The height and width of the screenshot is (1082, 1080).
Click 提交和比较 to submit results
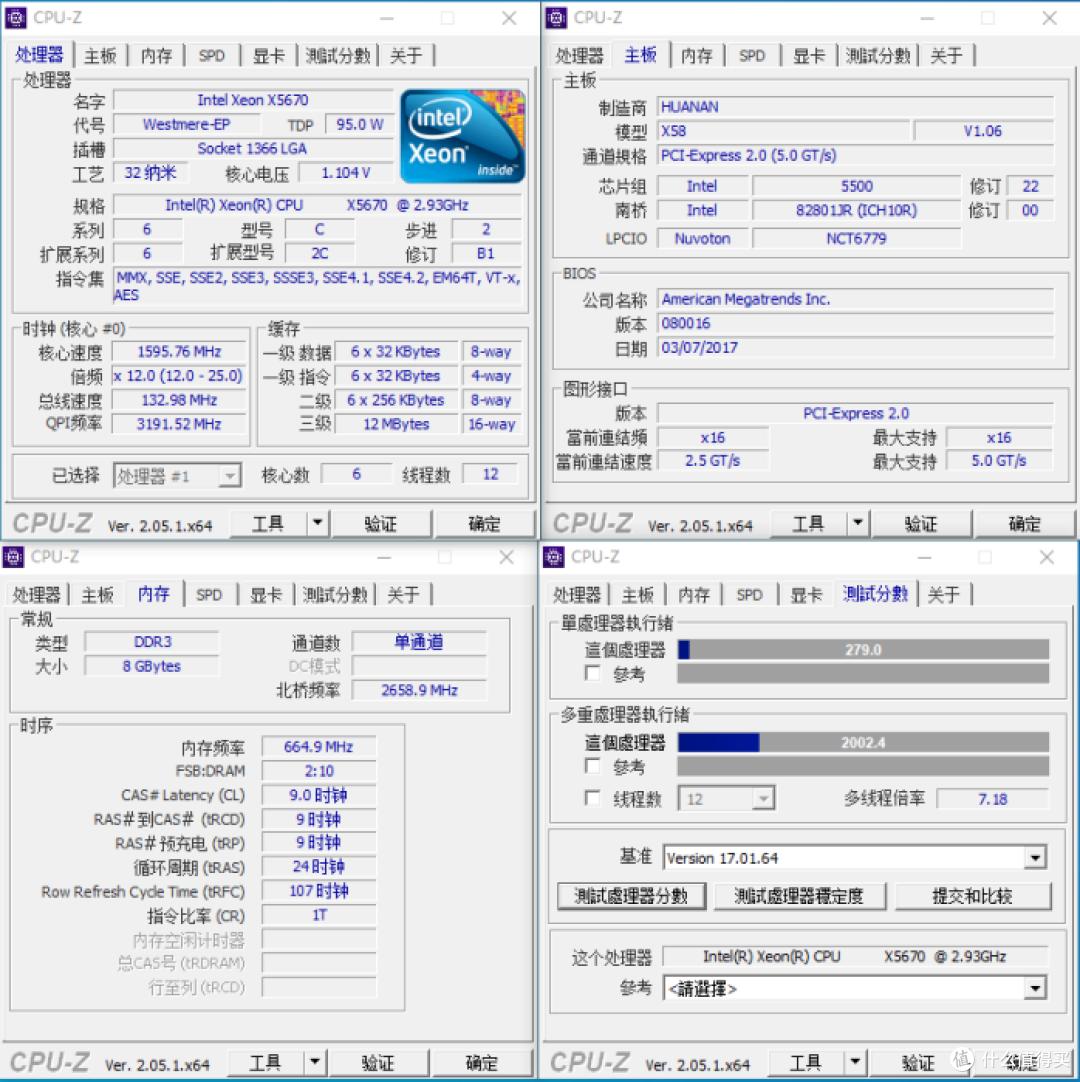(972, 896)
